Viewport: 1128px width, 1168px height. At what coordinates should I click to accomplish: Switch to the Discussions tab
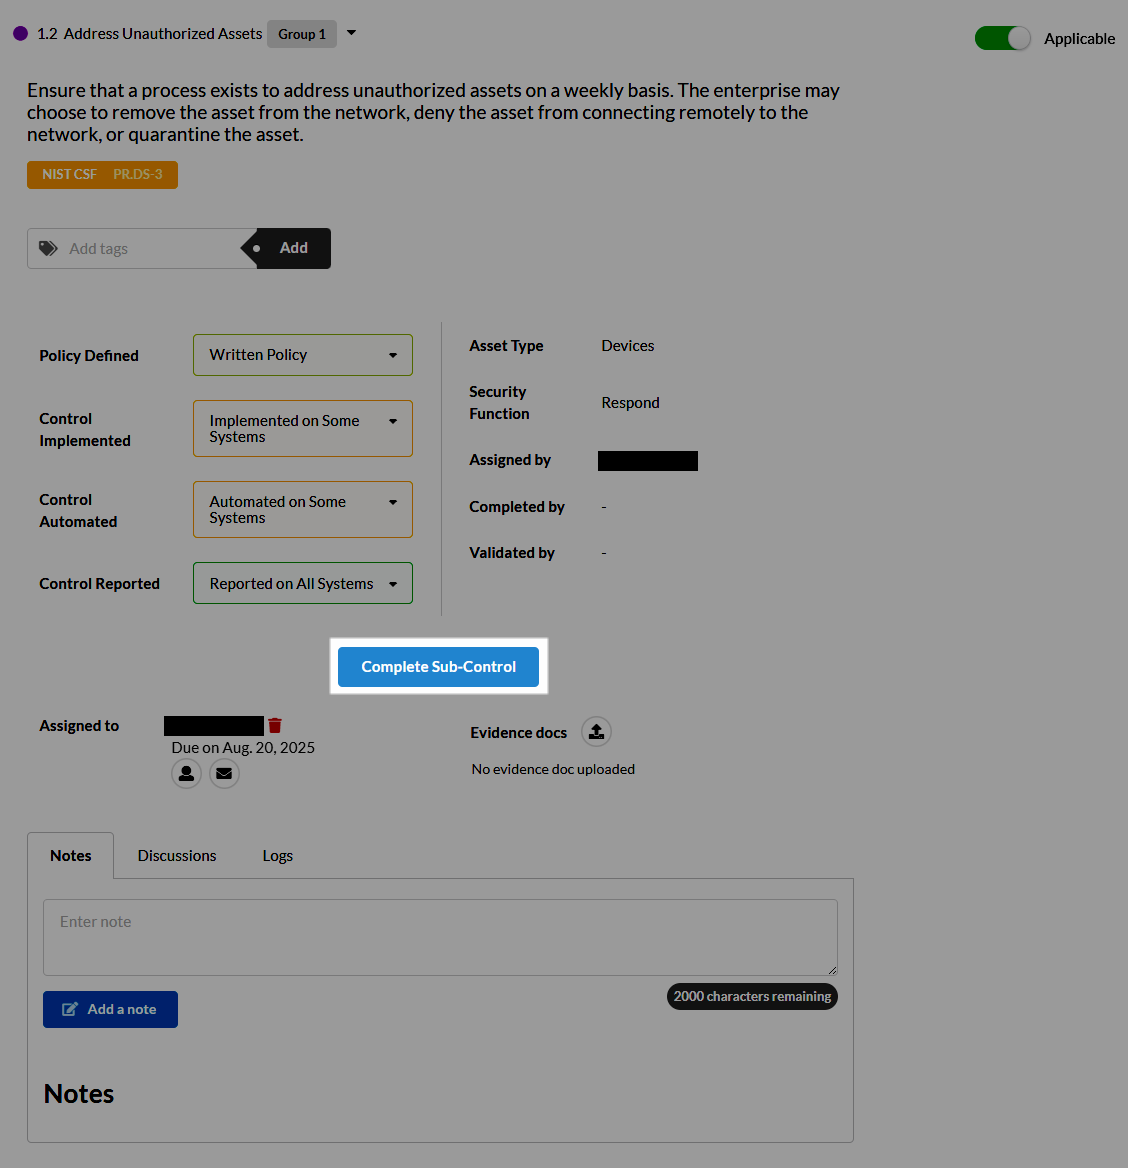(177, 856)
